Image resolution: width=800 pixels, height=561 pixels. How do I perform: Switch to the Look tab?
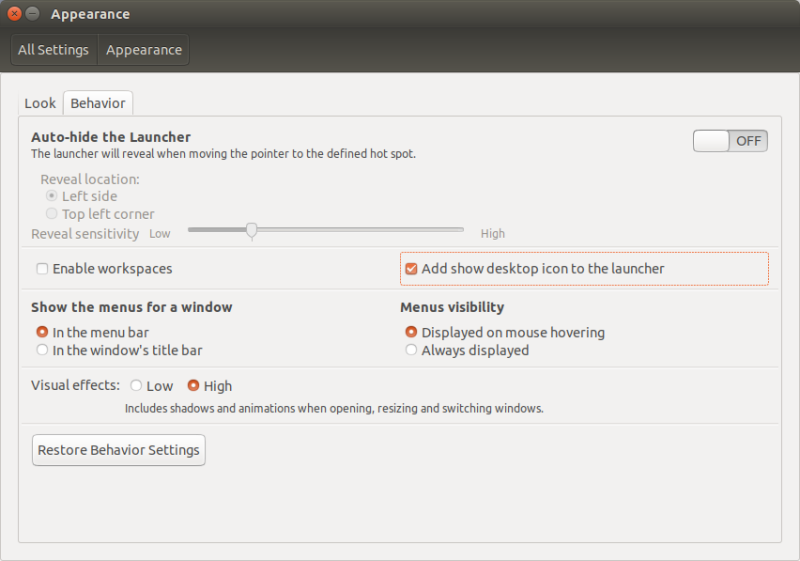(x=40, y=103)
